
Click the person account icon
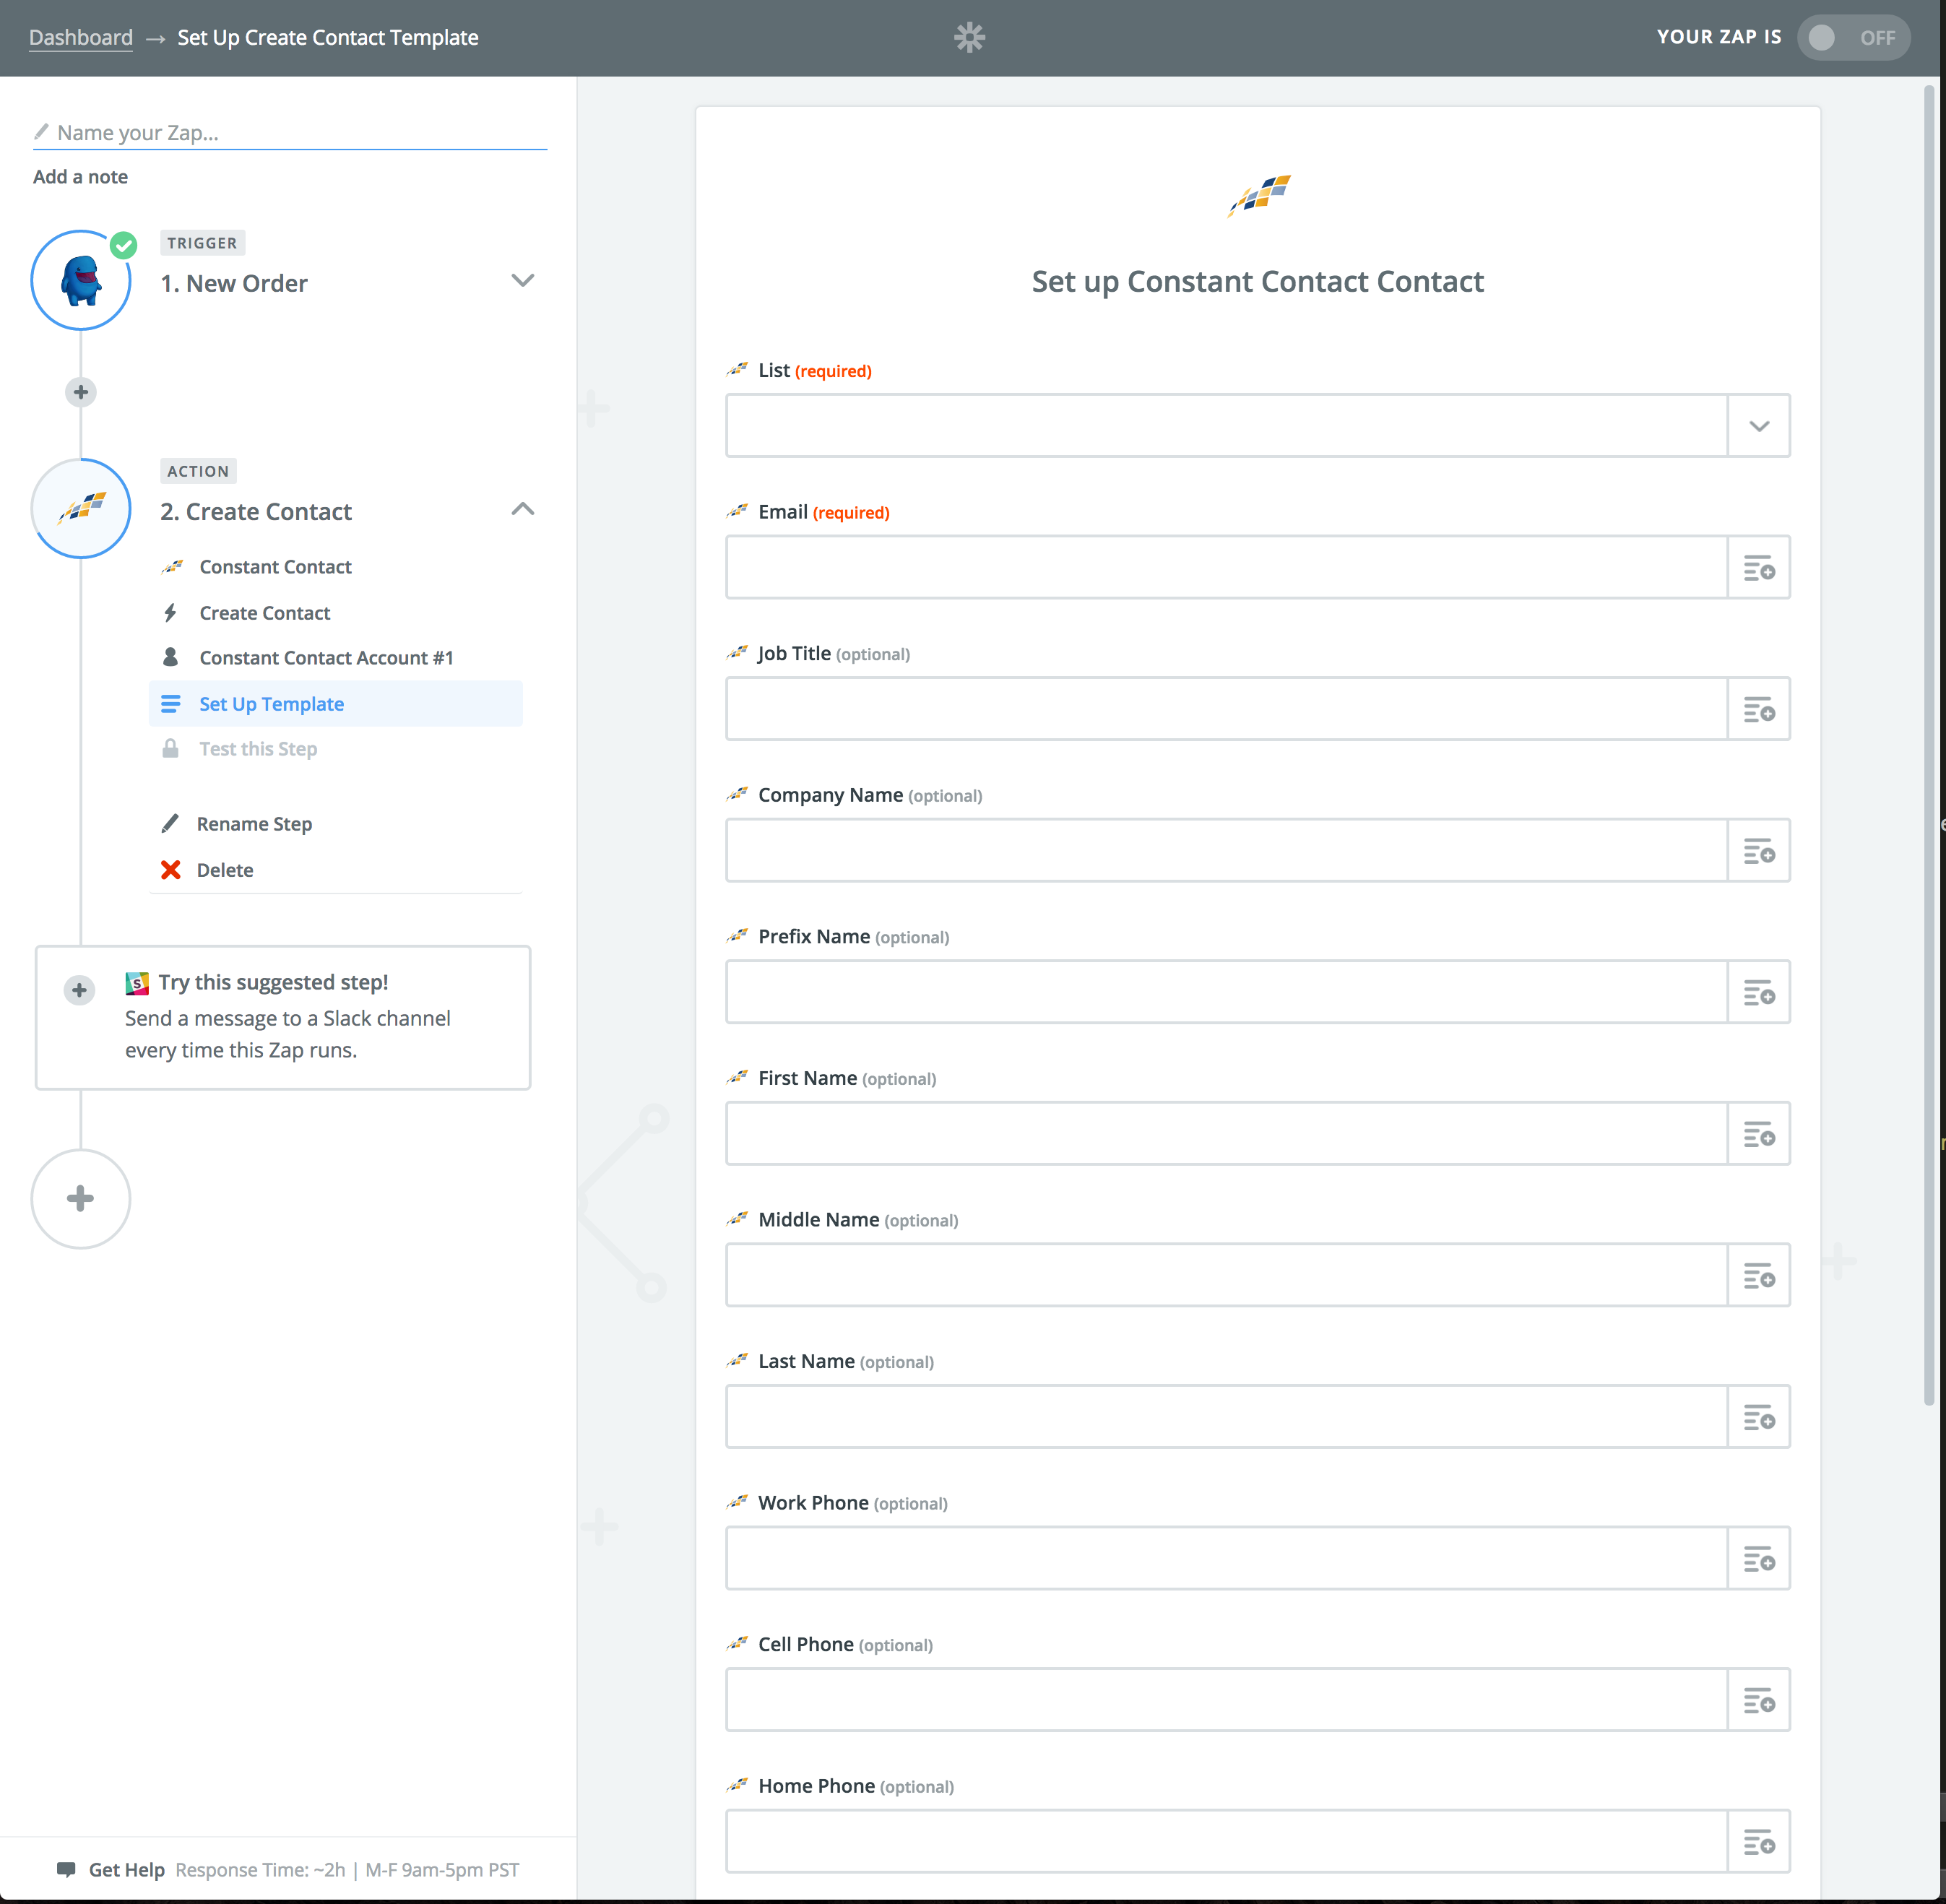[171, 657]
